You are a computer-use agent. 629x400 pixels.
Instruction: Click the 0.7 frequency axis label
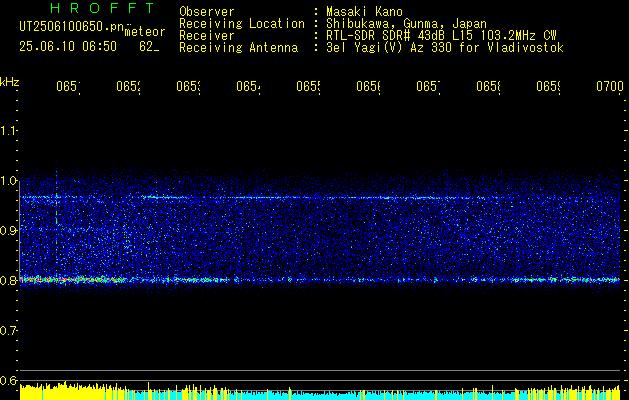(8, 331)
